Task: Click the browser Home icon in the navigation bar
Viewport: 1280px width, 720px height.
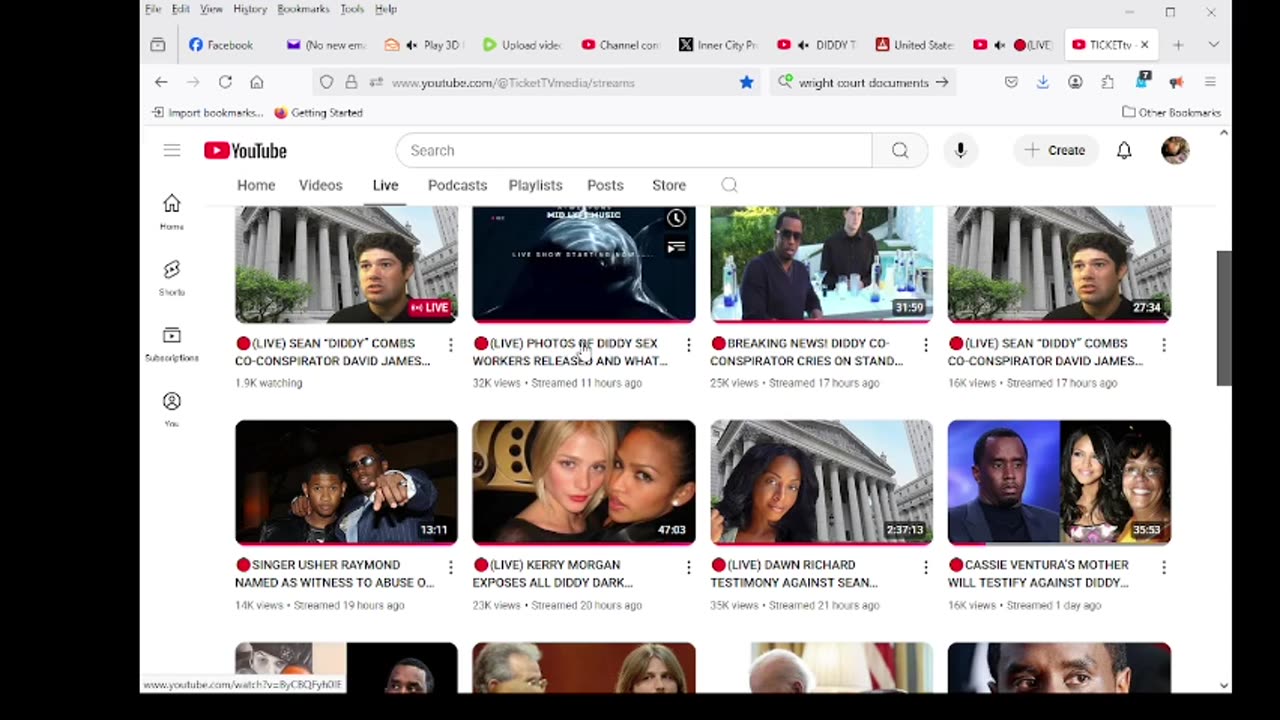Action: (x=257, y=82)
